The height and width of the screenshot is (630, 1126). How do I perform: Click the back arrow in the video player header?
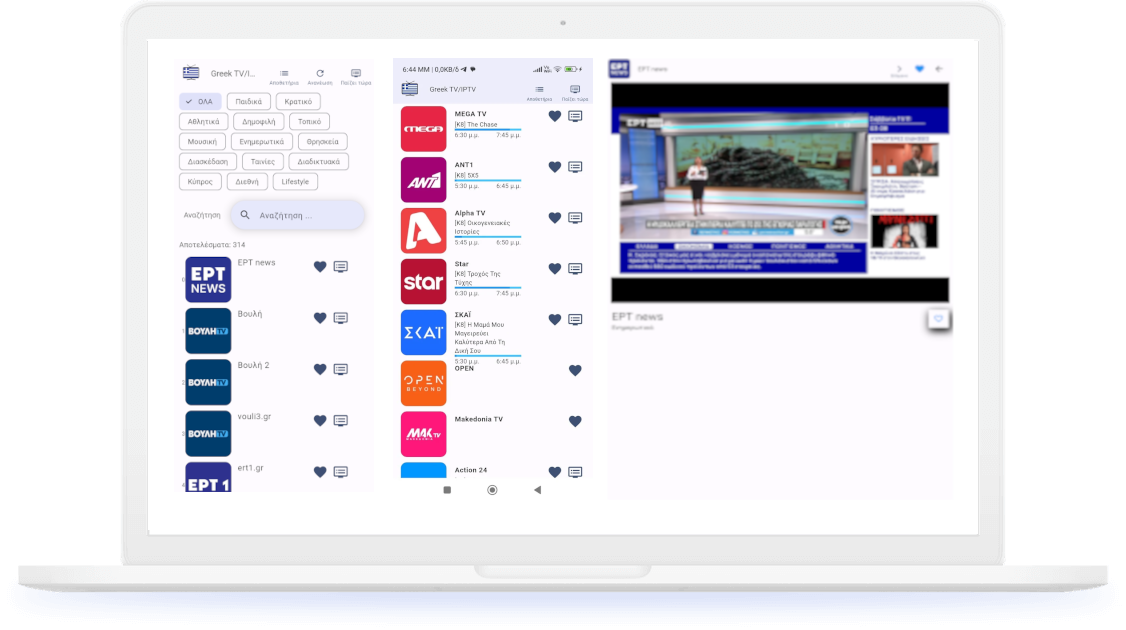pyautogui.click(x=940, y=69)
